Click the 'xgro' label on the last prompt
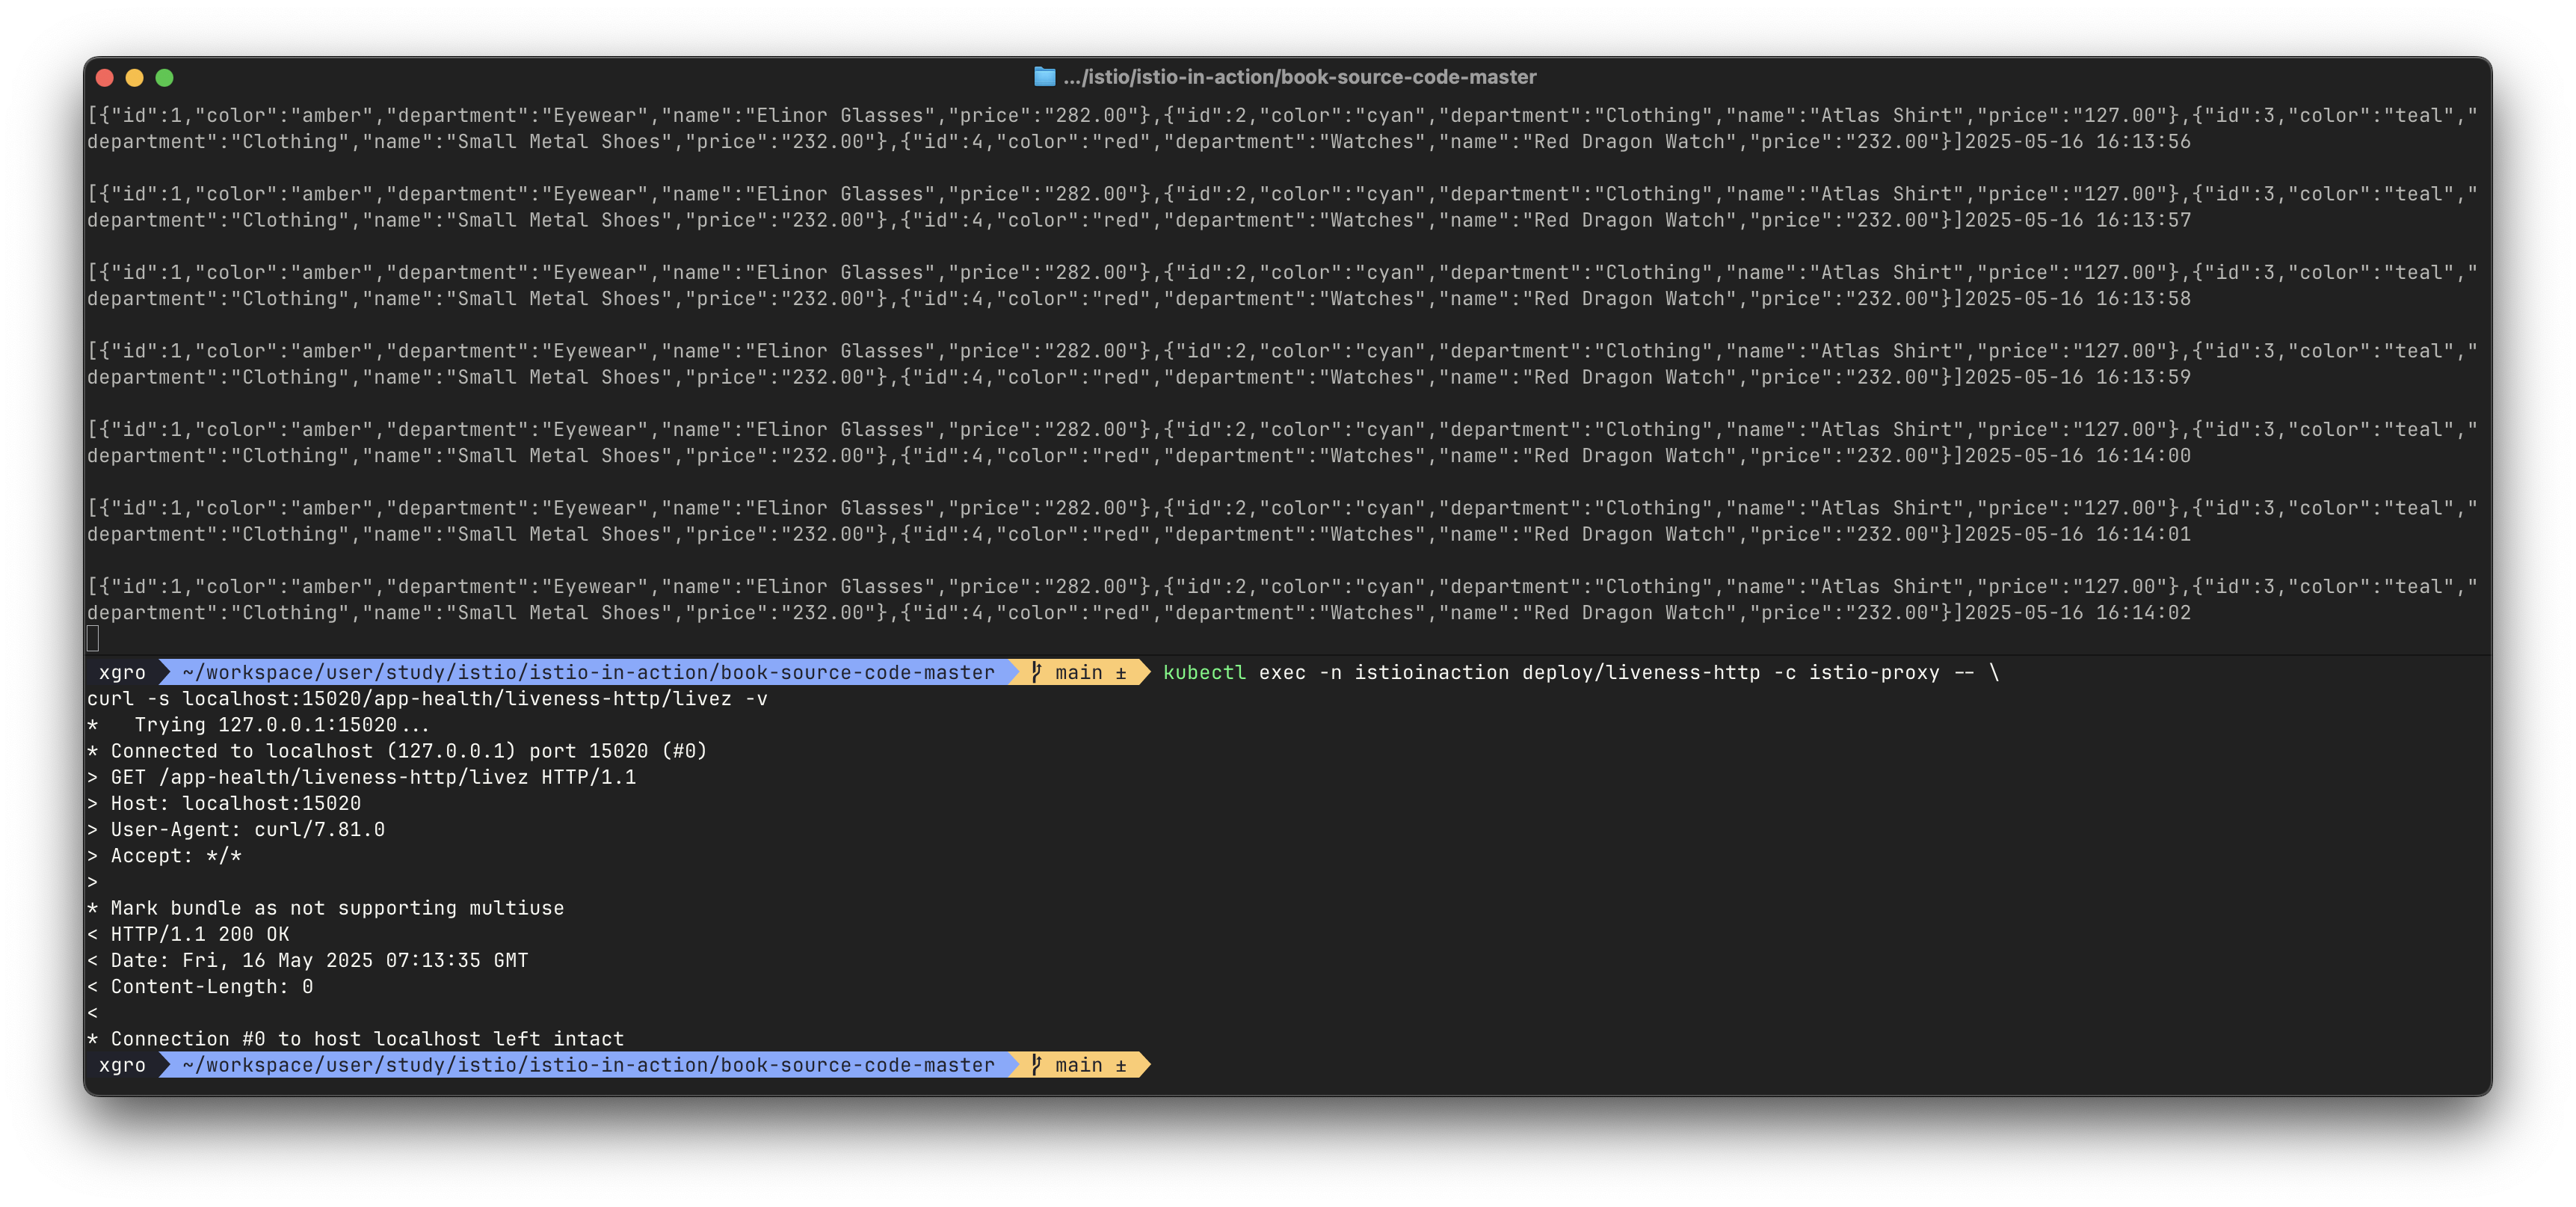Image resolution: width=2576 pixels, height=1207 pixels. (122, 1065)
